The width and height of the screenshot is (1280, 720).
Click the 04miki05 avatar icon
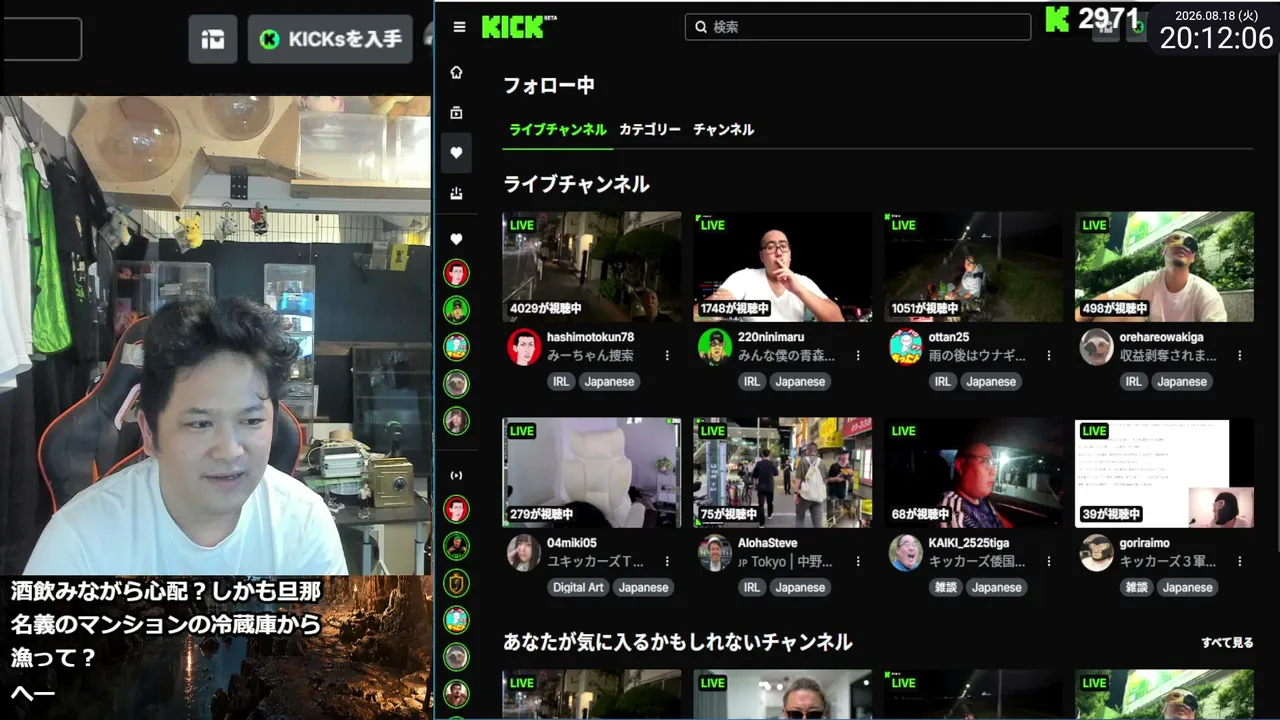coord(524,553)
